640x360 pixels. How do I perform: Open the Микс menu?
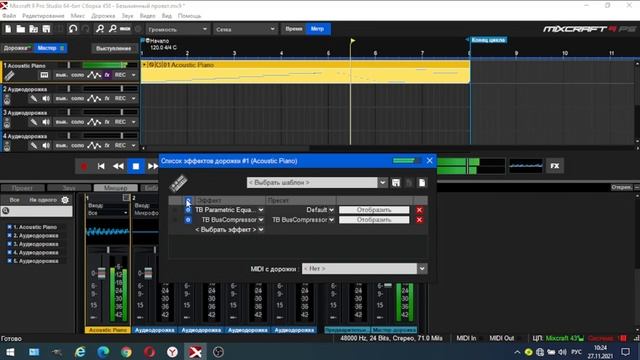[78, 16]
